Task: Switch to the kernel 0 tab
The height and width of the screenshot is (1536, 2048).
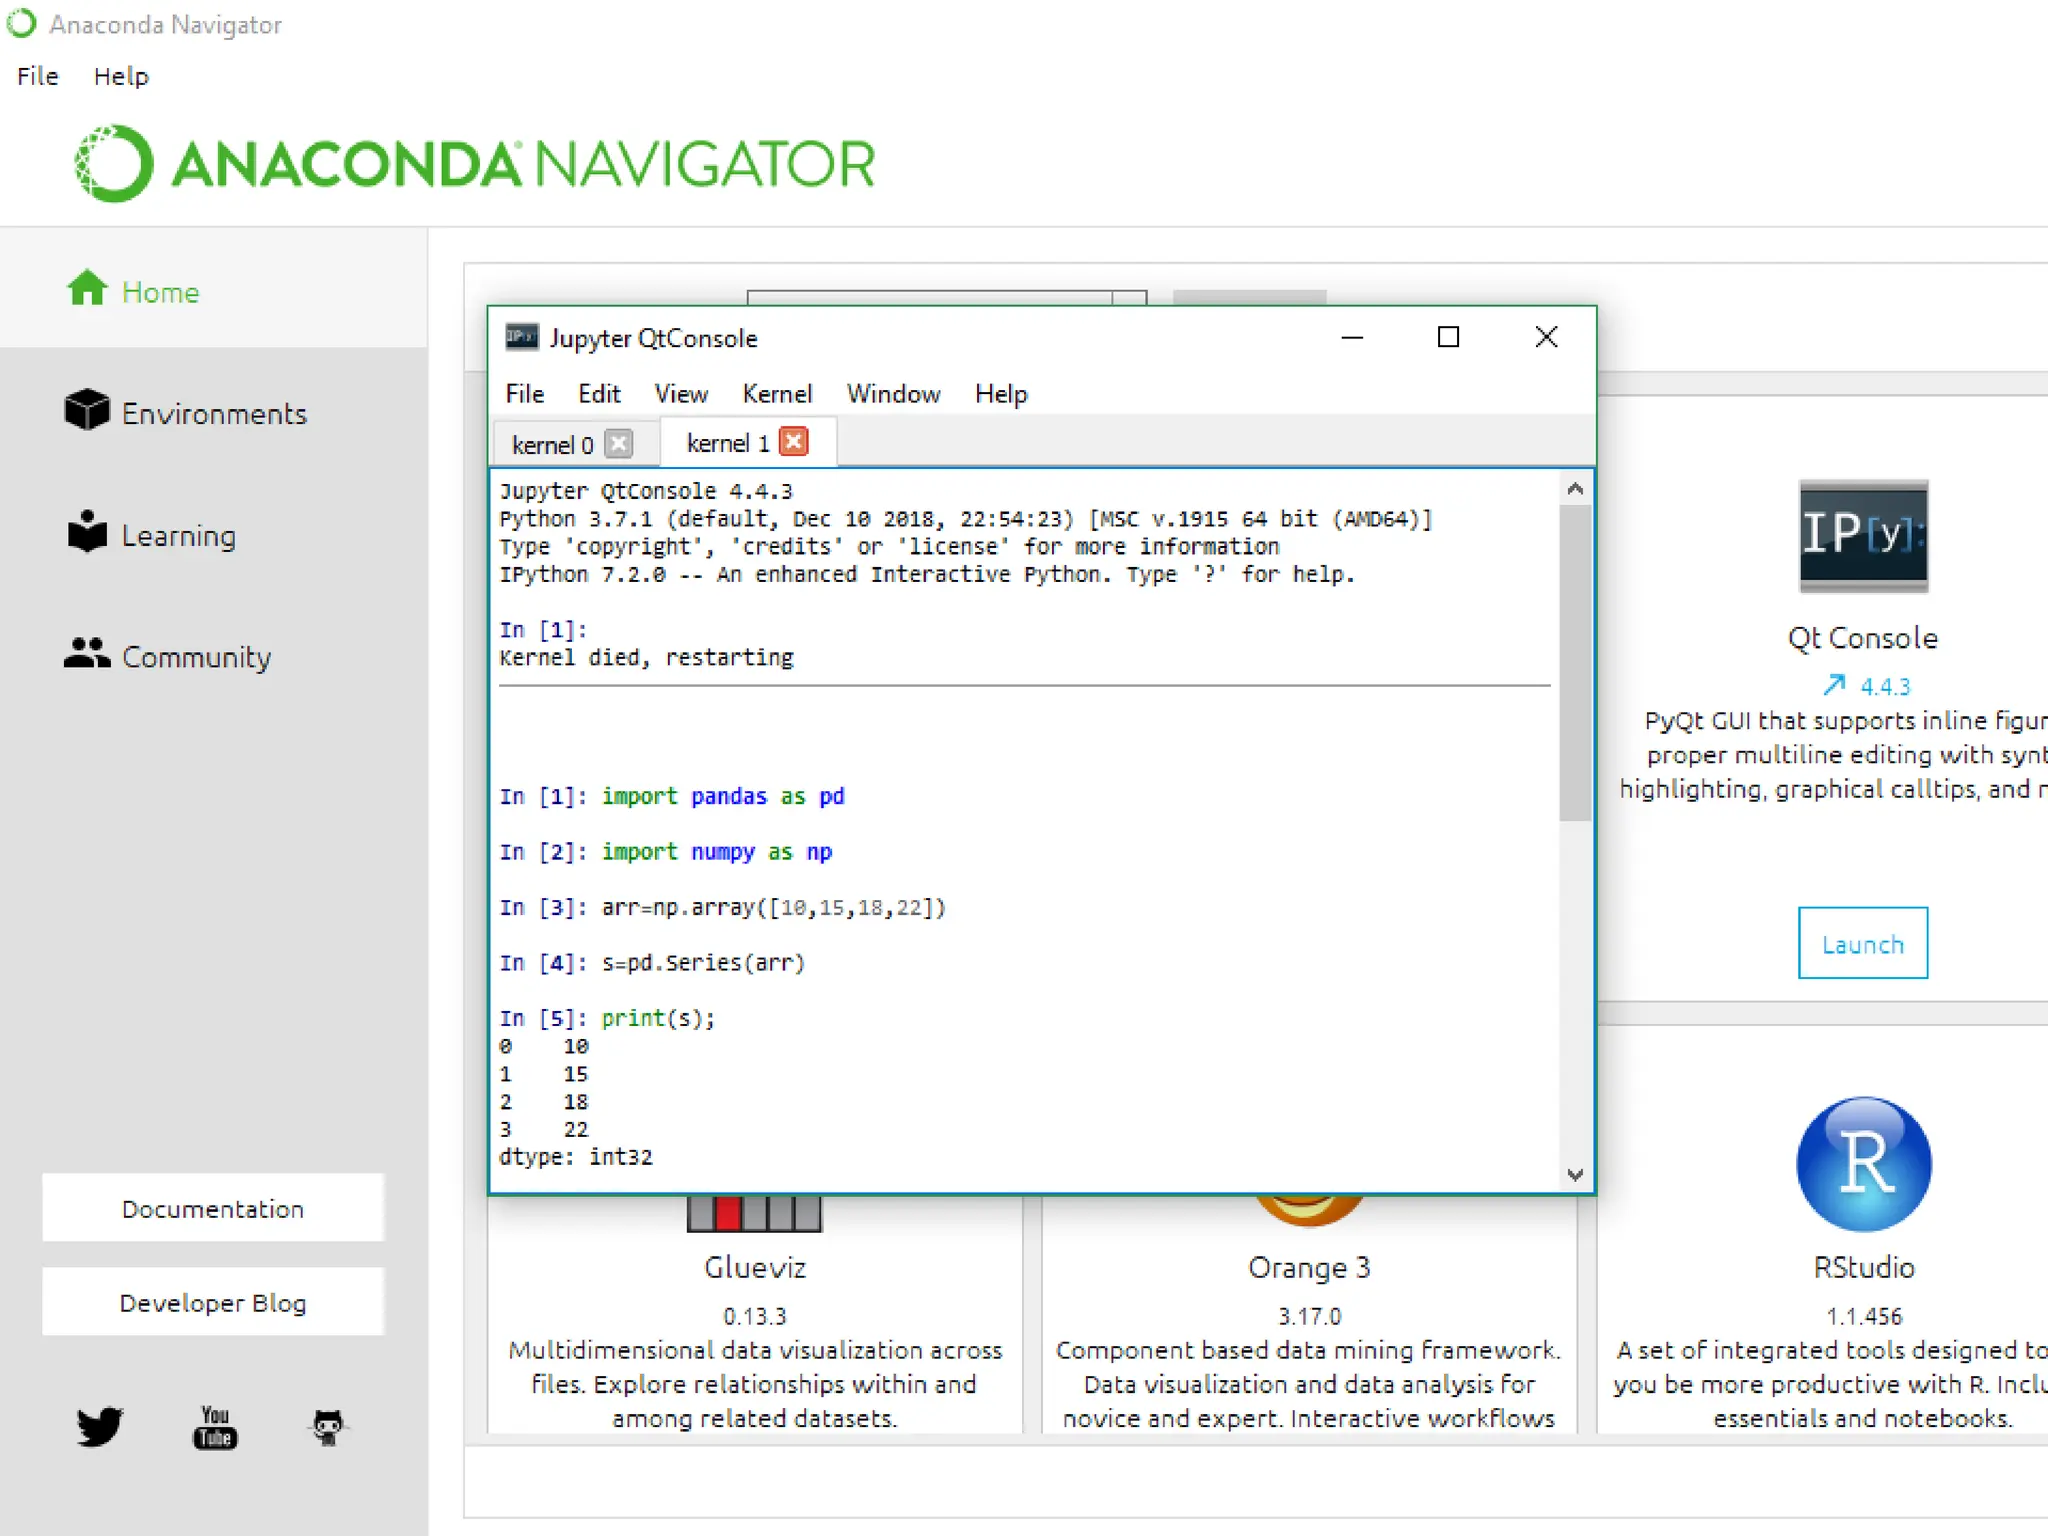Action: tap(553, 444)
